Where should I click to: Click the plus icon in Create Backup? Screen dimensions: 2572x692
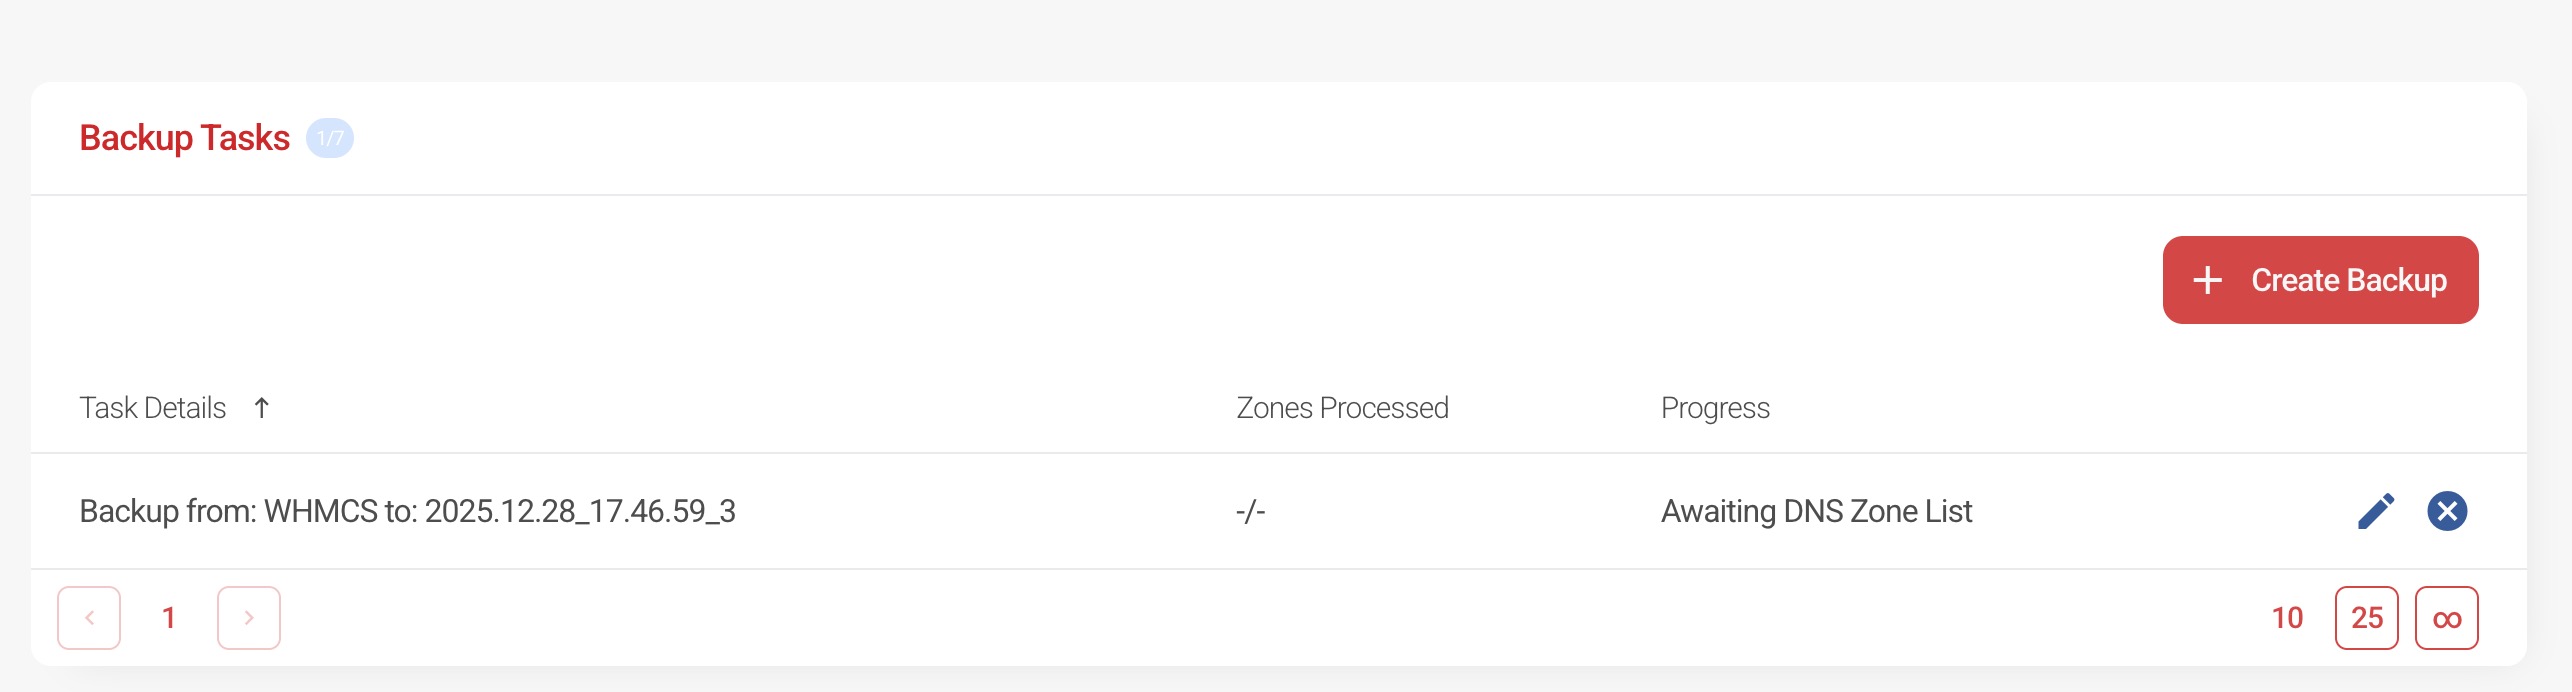tap(2207, 280)
